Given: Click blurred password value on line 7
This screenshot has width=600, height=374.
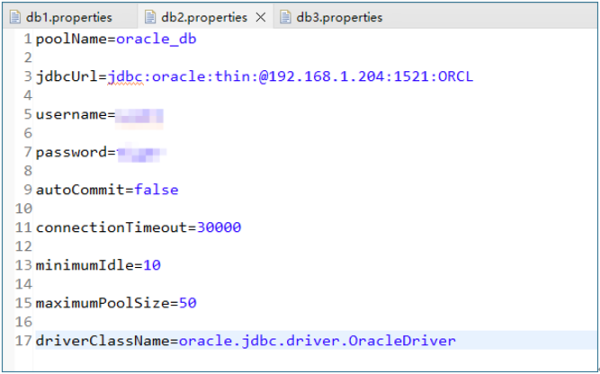Looking at the screenshot, I should tap(141, 153).
